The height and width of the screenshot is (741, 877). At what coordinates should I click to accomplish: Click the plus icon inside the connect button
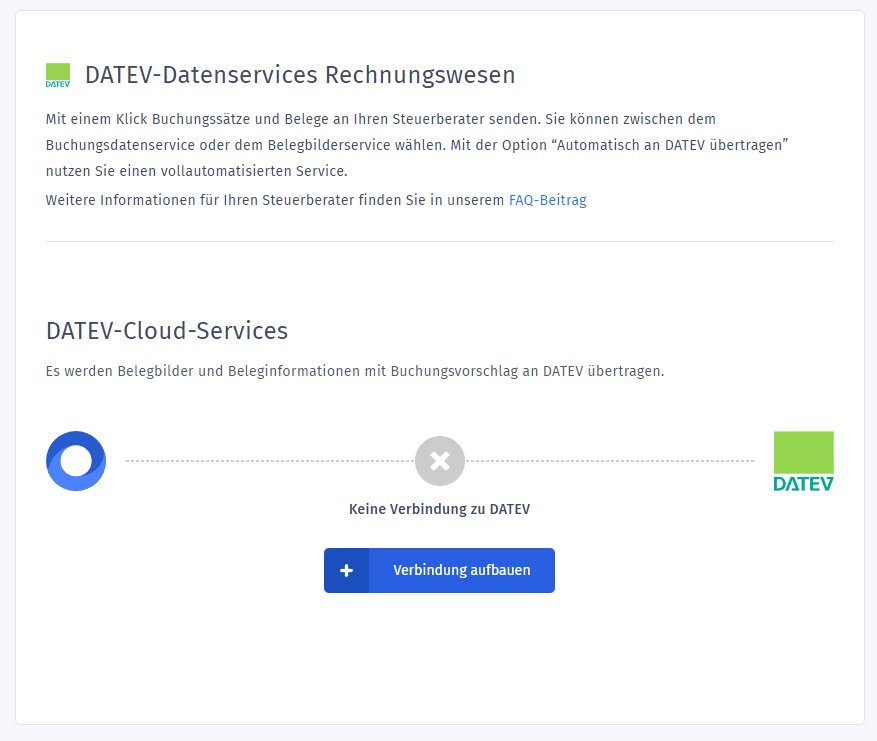[x=346, y=570]
